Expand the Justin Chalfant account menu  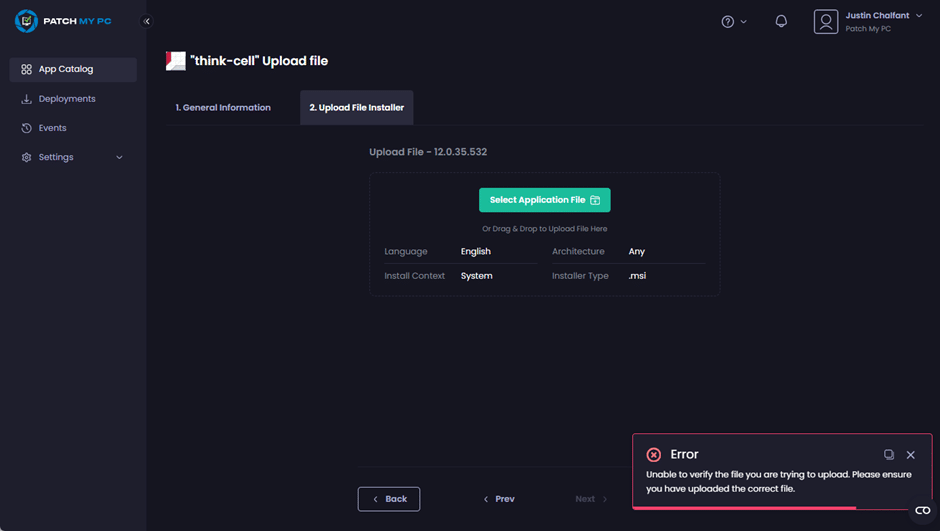[919, 16]
